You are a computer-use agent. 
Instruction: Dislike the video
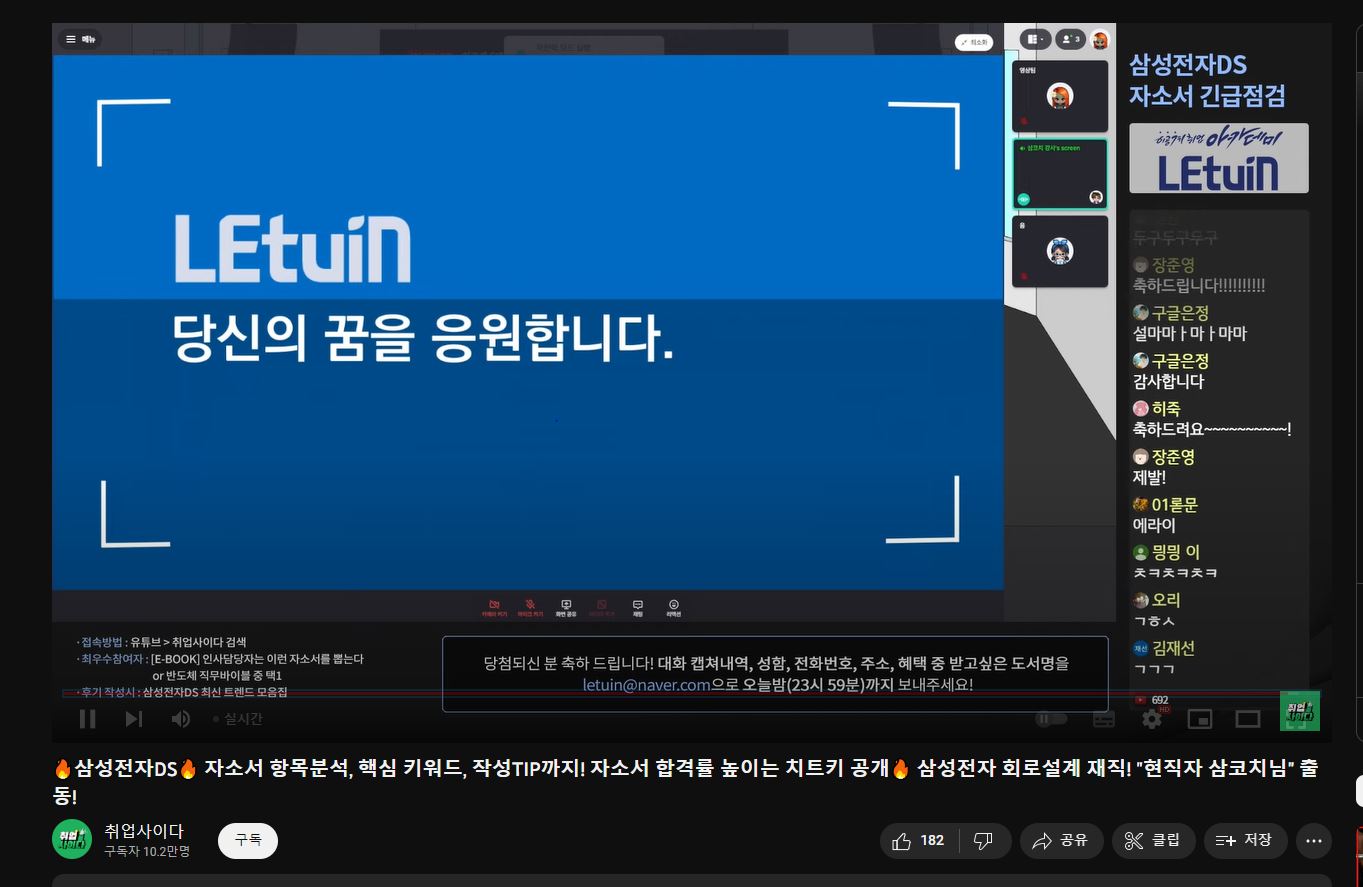984,841
